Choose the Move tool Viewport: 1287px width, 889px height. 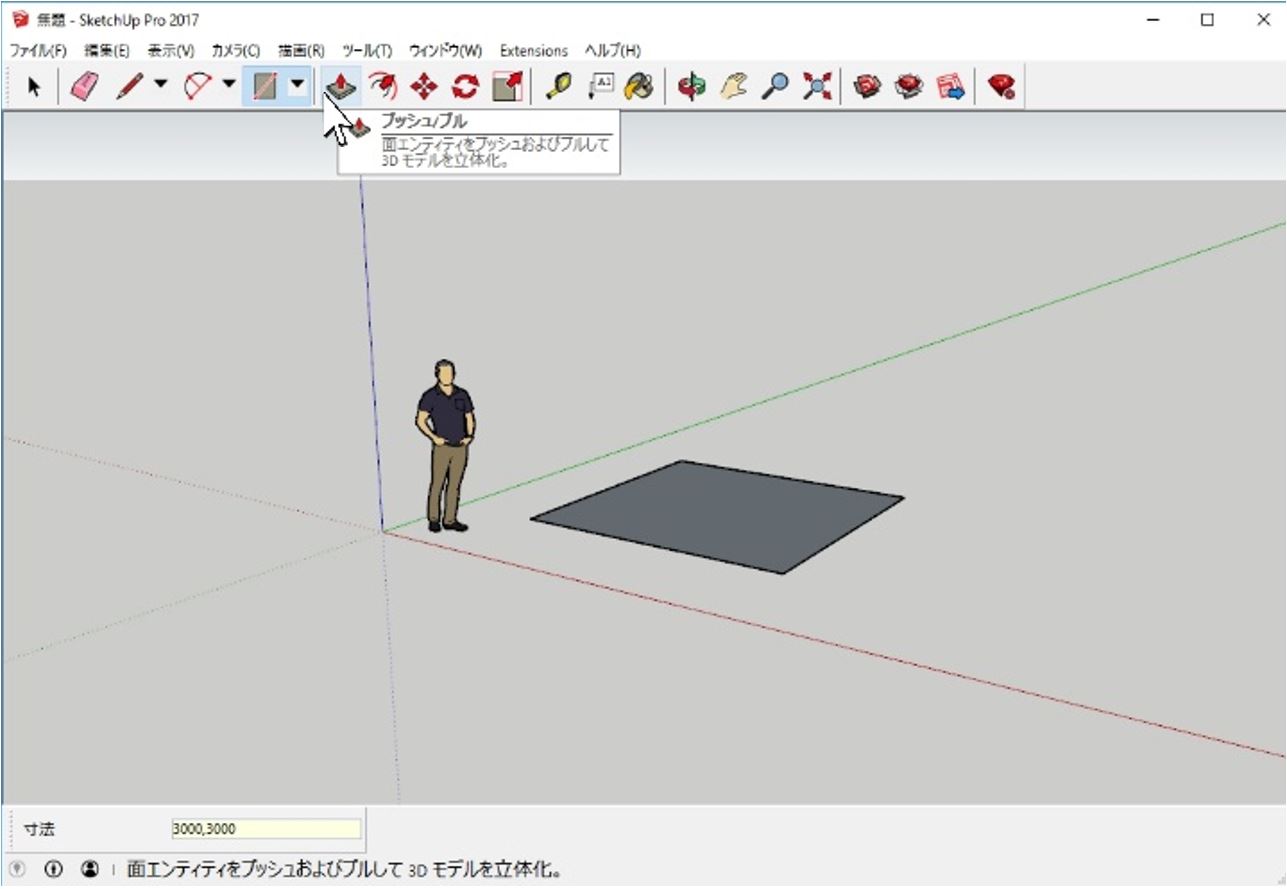[x=424, y=87]
